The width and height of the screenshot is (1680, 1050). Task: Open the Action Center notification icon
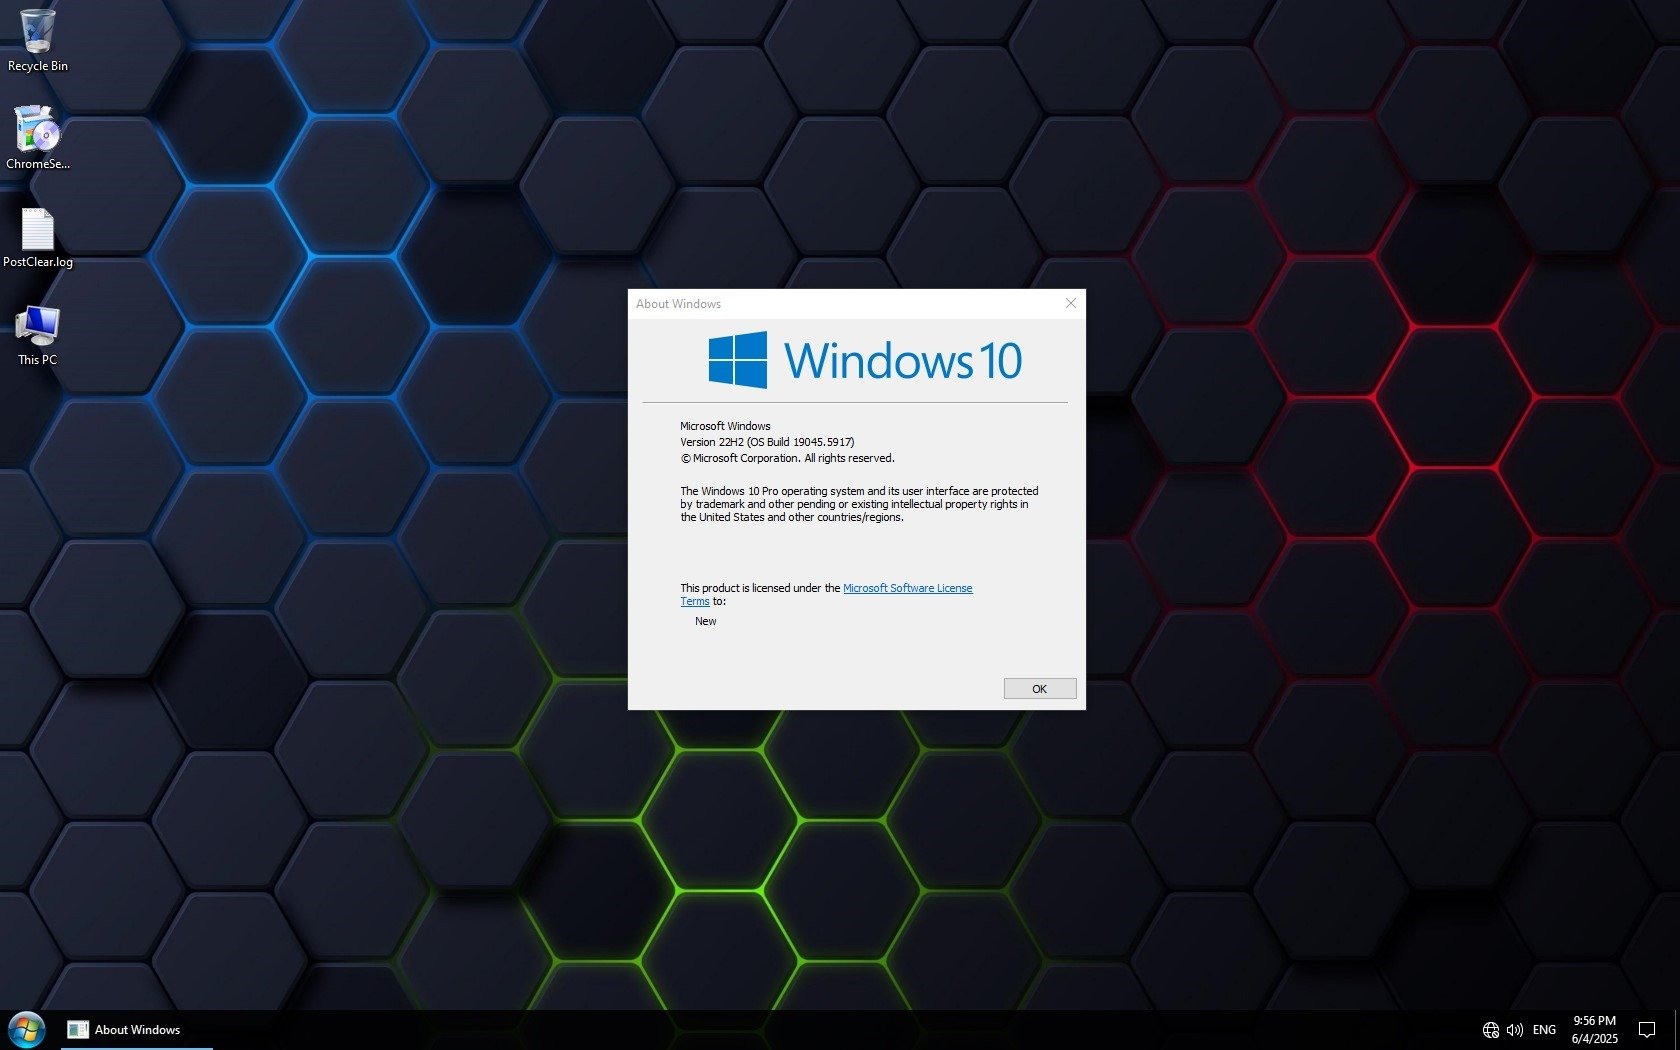coord(1646,1030)
